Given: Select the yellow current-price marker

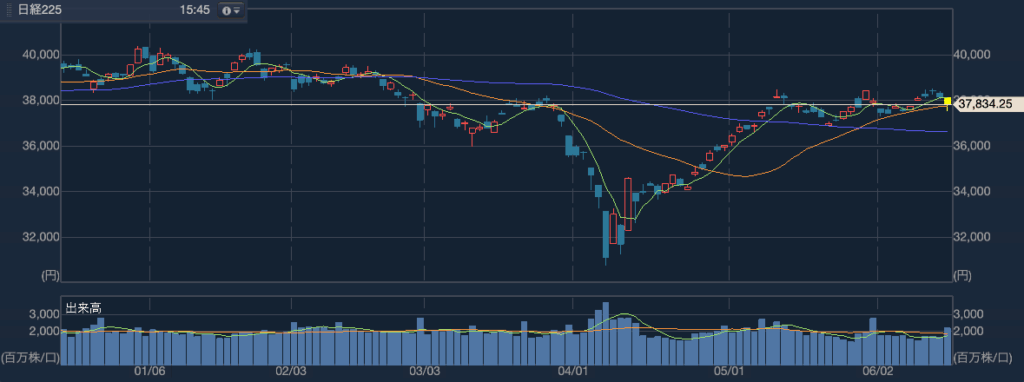Looking at the screenshot, I should point(948,101).
